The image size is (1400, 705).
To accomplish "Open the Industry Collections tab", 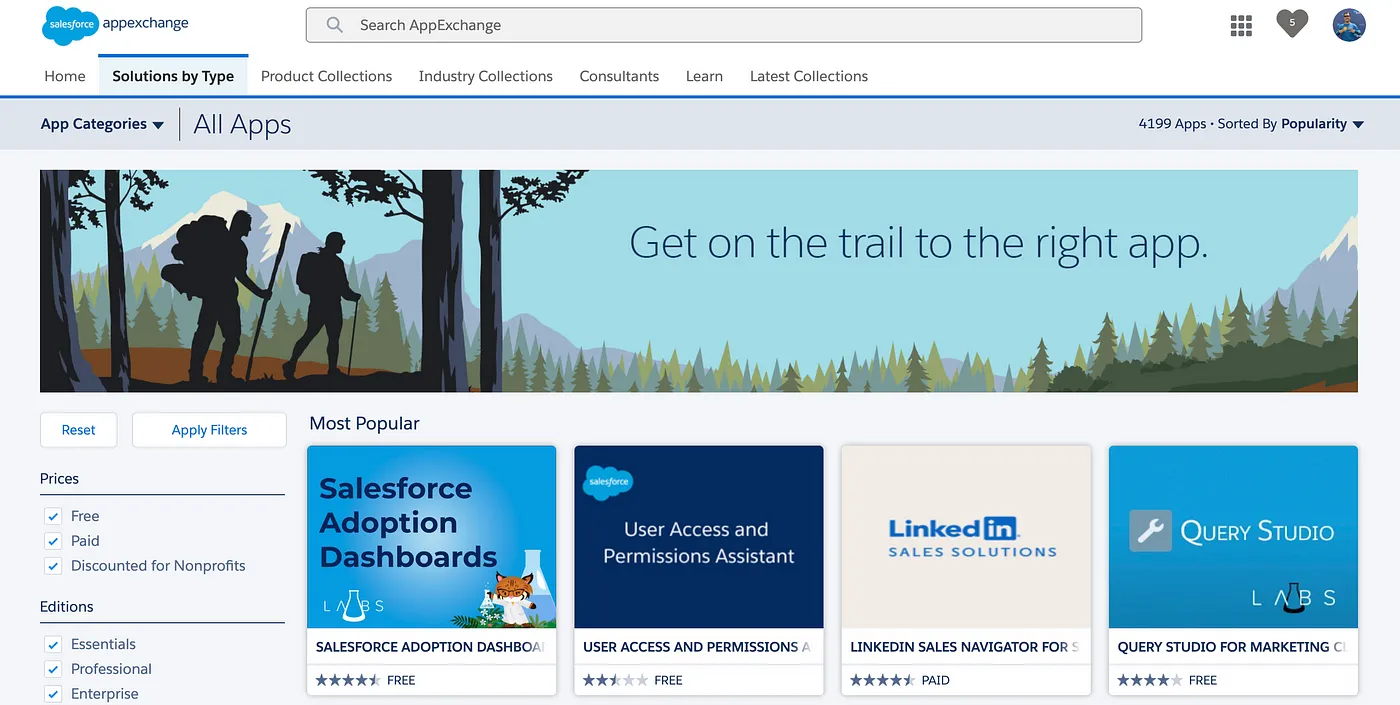I will click(486, 76).
